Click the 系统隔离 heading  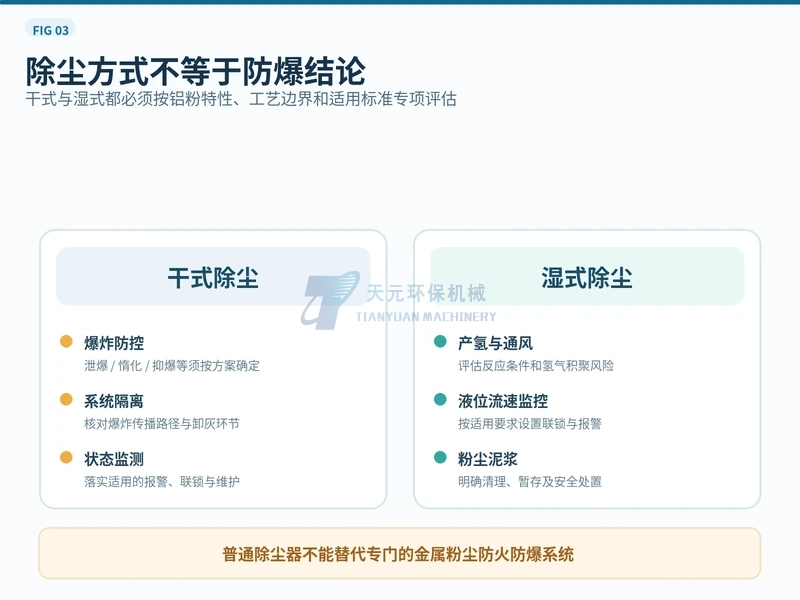coord(114,401)
